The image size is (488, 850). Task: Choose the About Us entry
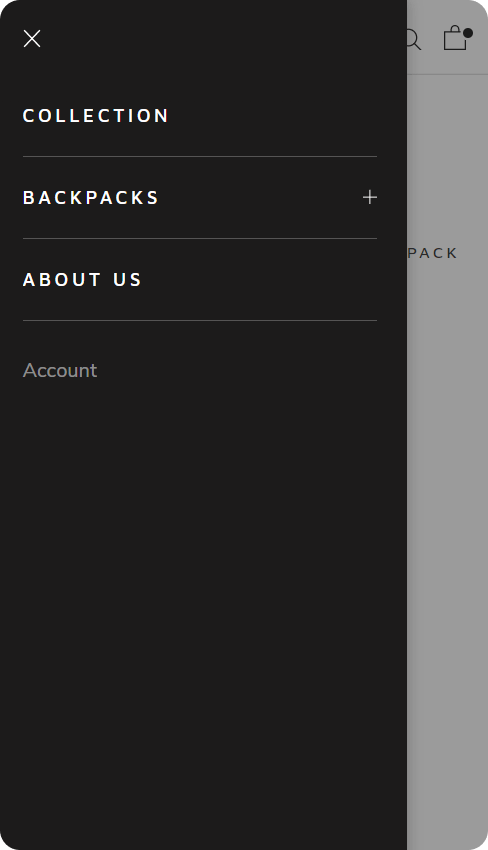(x=82, y=280)
